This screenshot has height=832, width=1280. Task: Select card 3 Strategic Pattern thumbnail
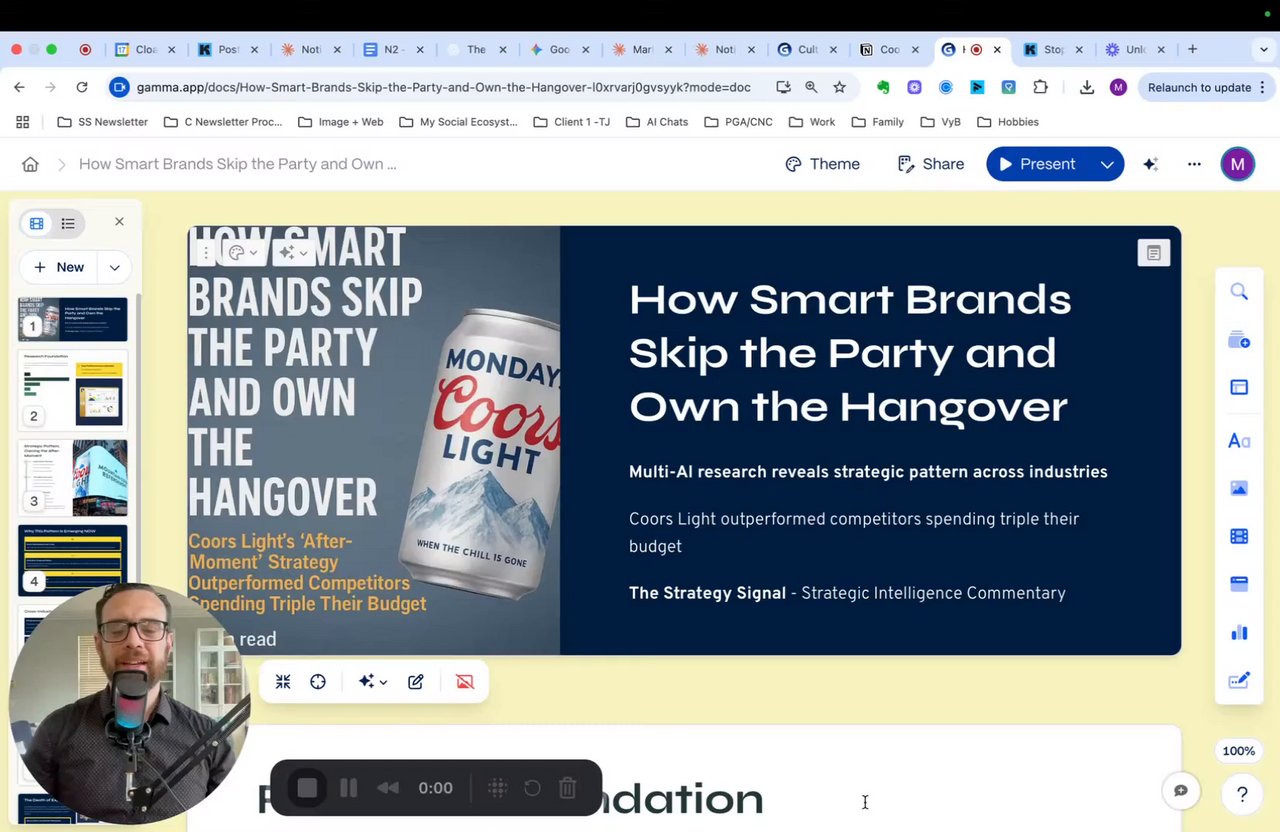tap(73, 476)
